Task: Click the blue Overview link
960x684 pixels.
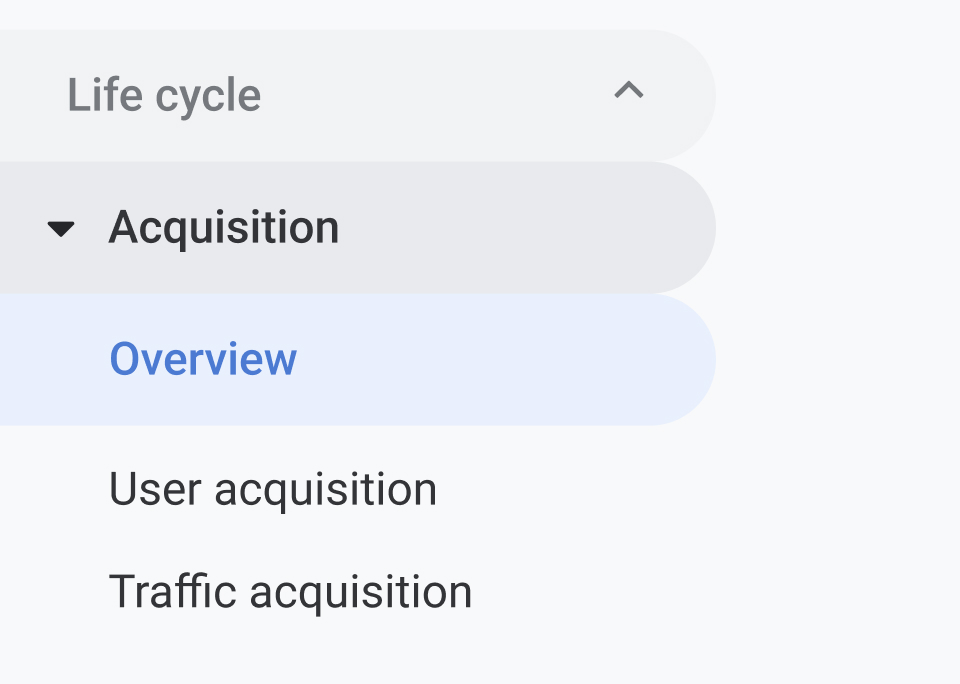Action: point(203,359)
